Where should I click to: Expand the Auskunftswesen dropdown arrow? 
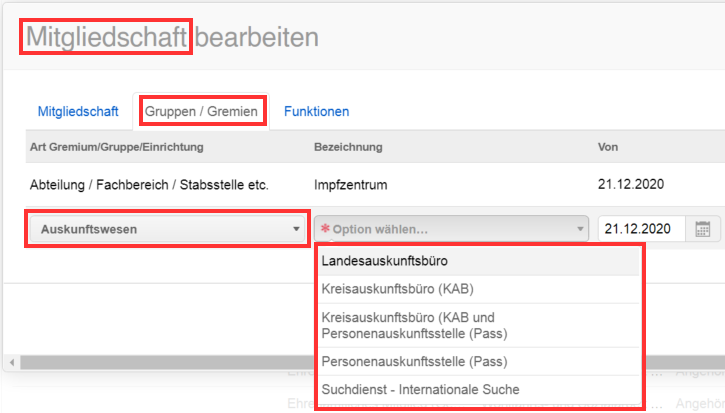(x=296, y=229)
